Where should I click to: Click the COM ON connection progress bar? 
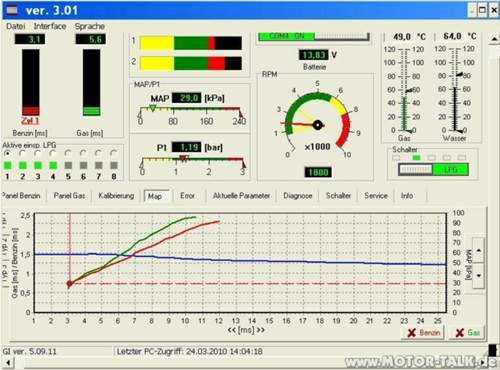pos(314,36)
